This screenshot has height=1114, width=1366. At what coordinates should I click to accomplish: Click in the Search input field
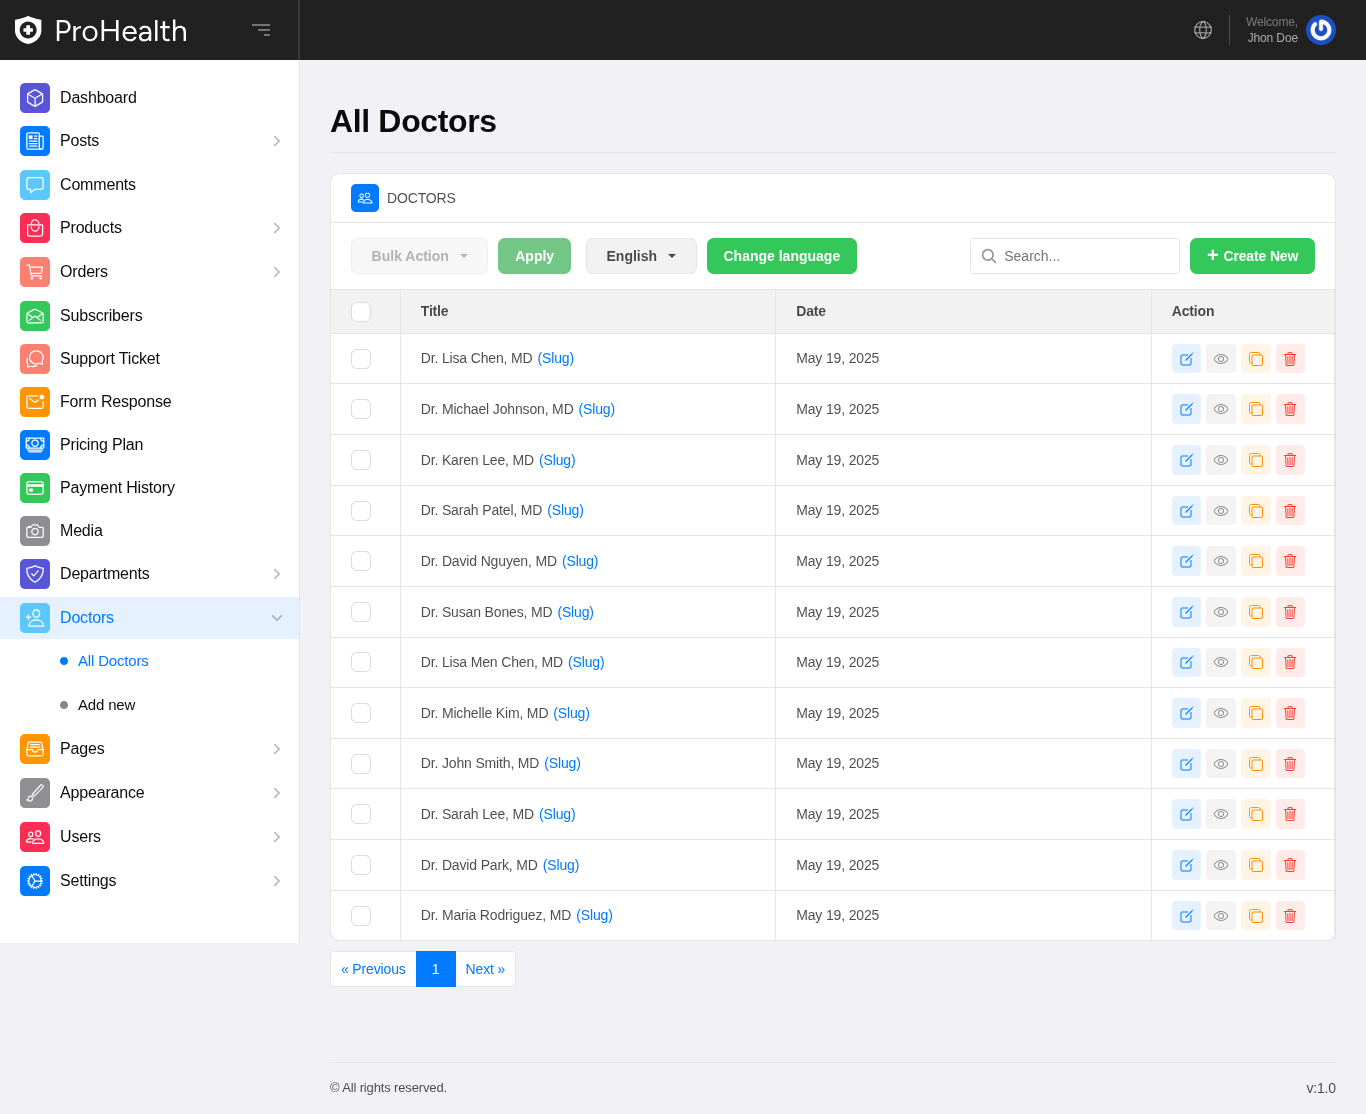click(x=1086, y=256)
